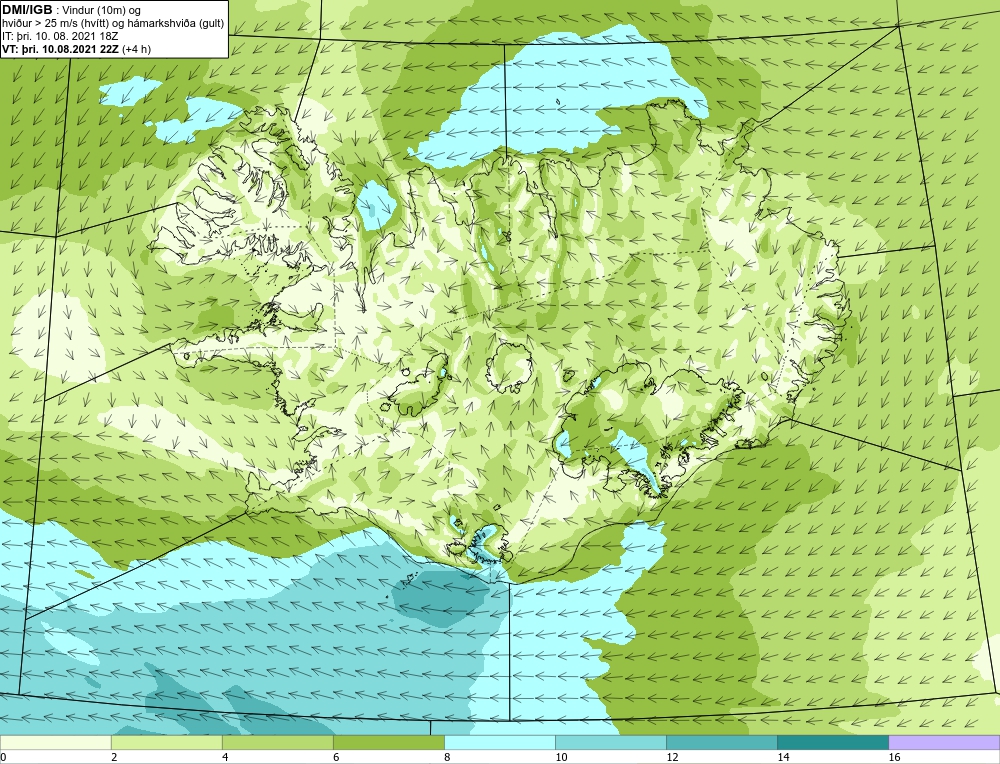Viewport: 1000px width, 764px height.
Task: Click the light green 2–4 m/s legend swatch
Action: pyautogui.click(x=166, y=742)
